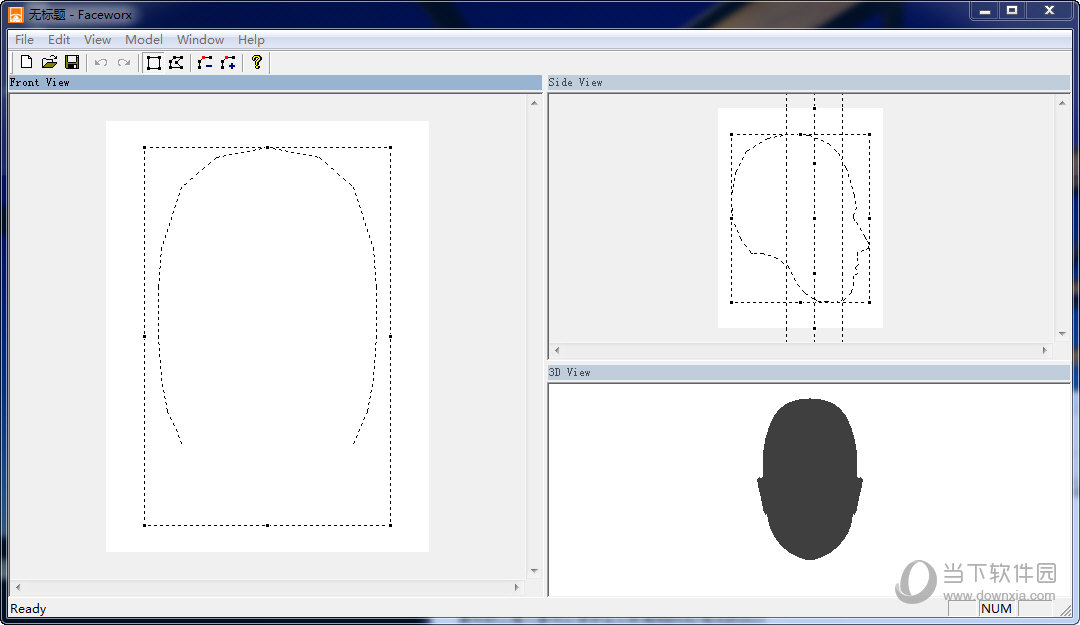Toggle the rectangular box edit mode
The height and width of the screenshot is (625, 1080).
[154, 63]
